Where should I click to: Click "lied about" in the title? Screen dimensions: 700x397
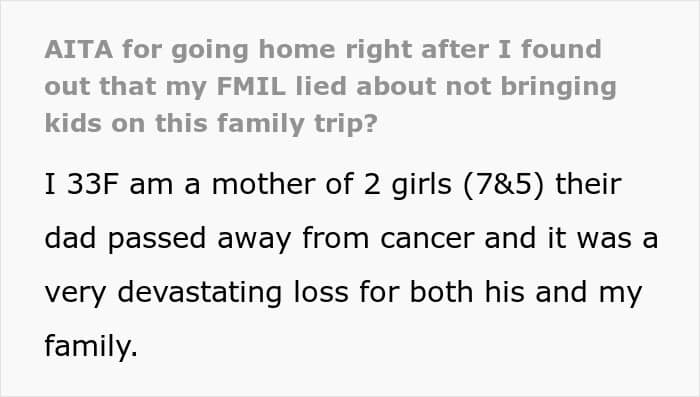(366, 86)
